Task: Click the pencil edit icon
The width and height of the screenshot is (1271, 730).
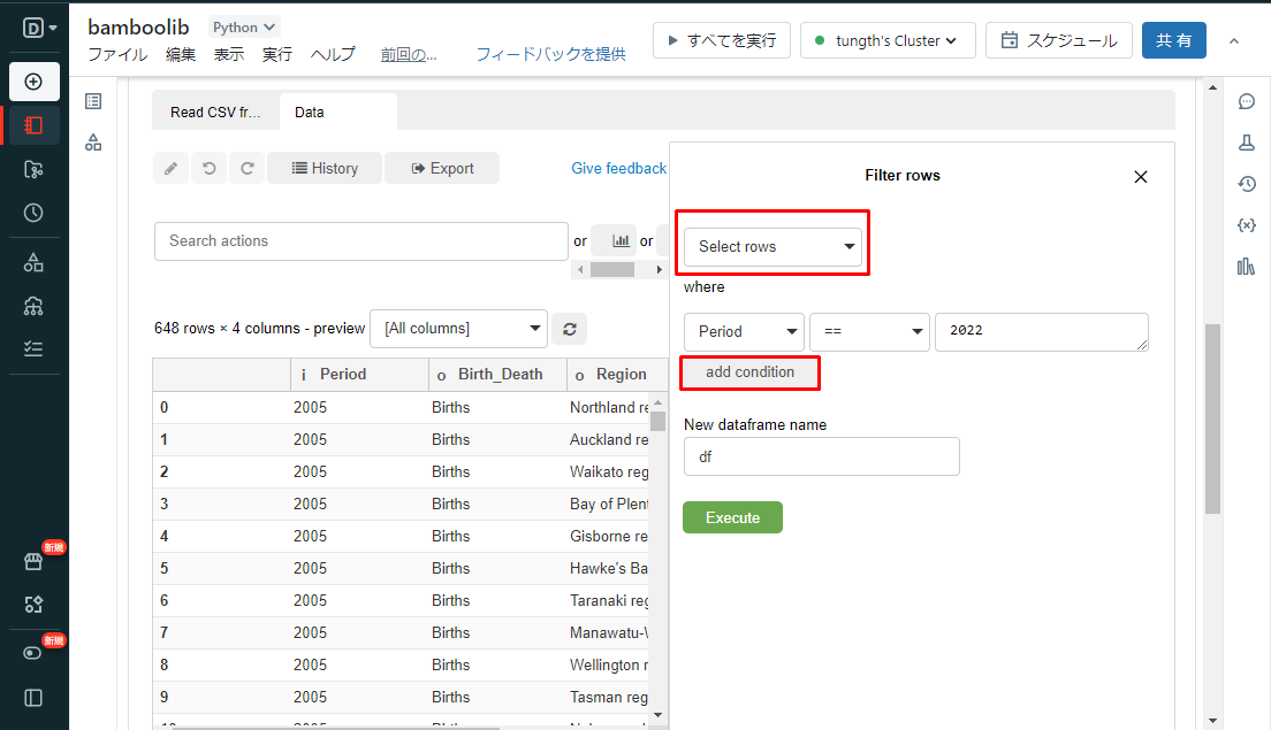Action: [171, 168]
